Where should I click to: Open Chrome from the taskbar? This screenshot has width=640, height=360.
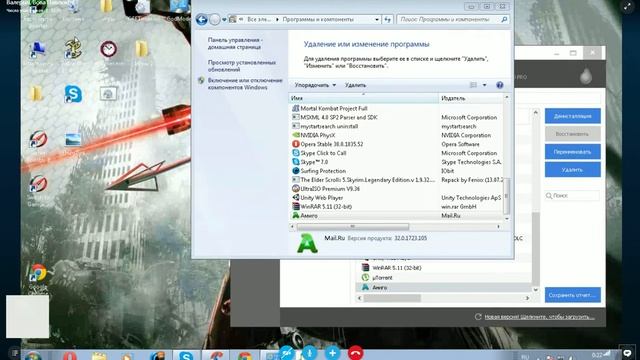(244, 355)
